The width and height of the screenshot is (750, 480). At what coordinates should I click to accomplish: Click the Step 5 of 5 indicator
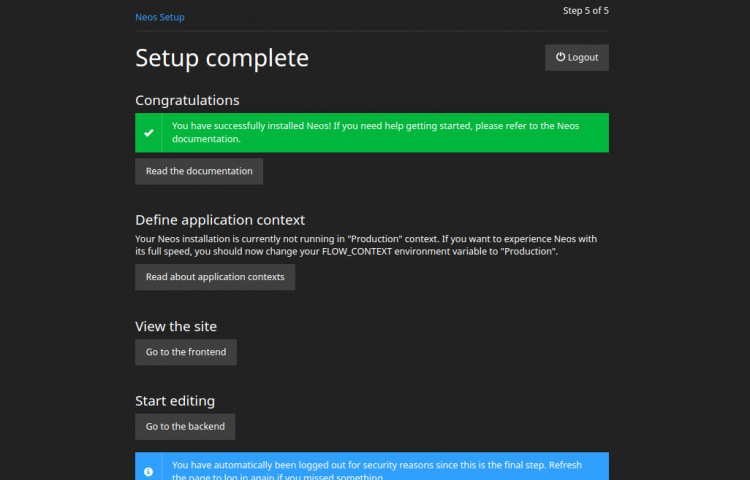(585, 11)
